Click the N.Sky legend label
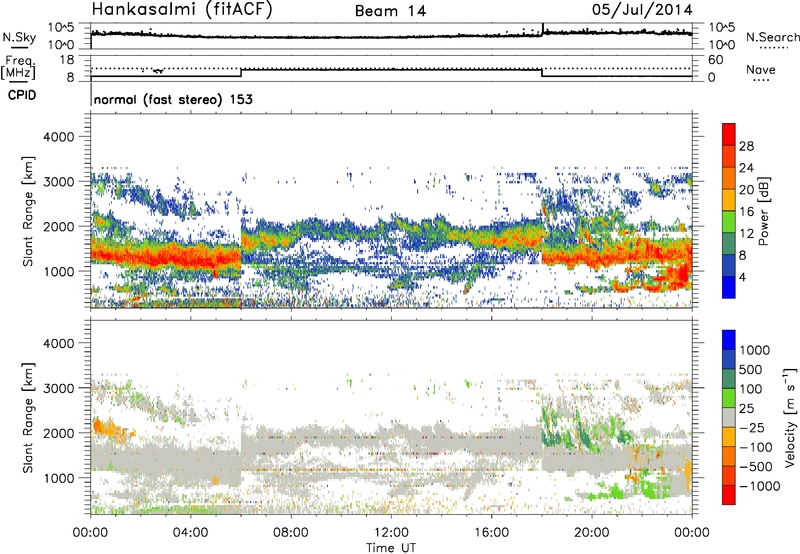The height and width of the screenshot is (554, 800). (19, 37)
